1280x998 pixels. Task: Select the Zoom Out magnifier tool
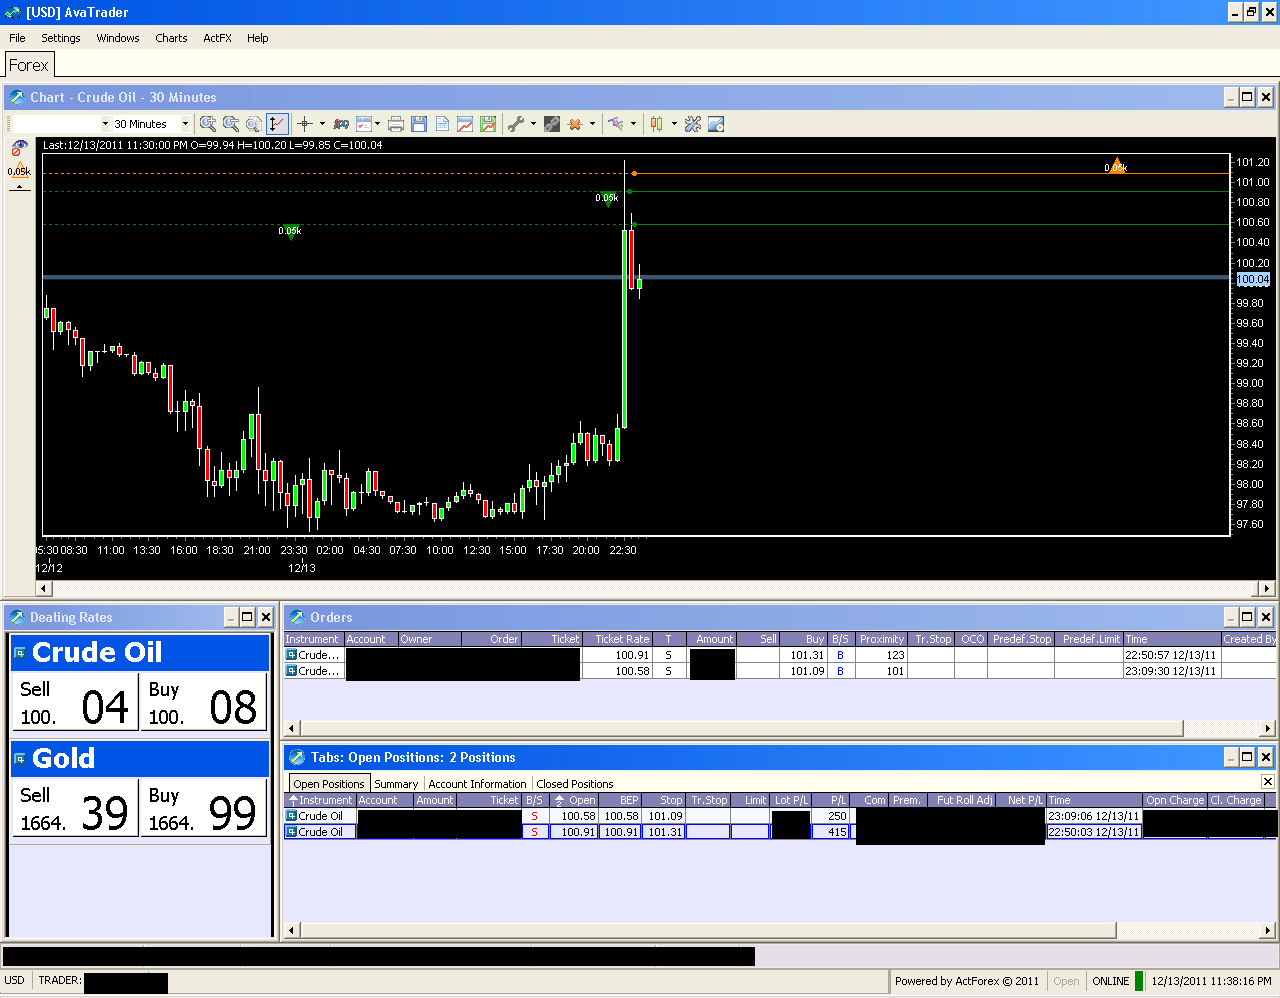(x=232, y=124)
